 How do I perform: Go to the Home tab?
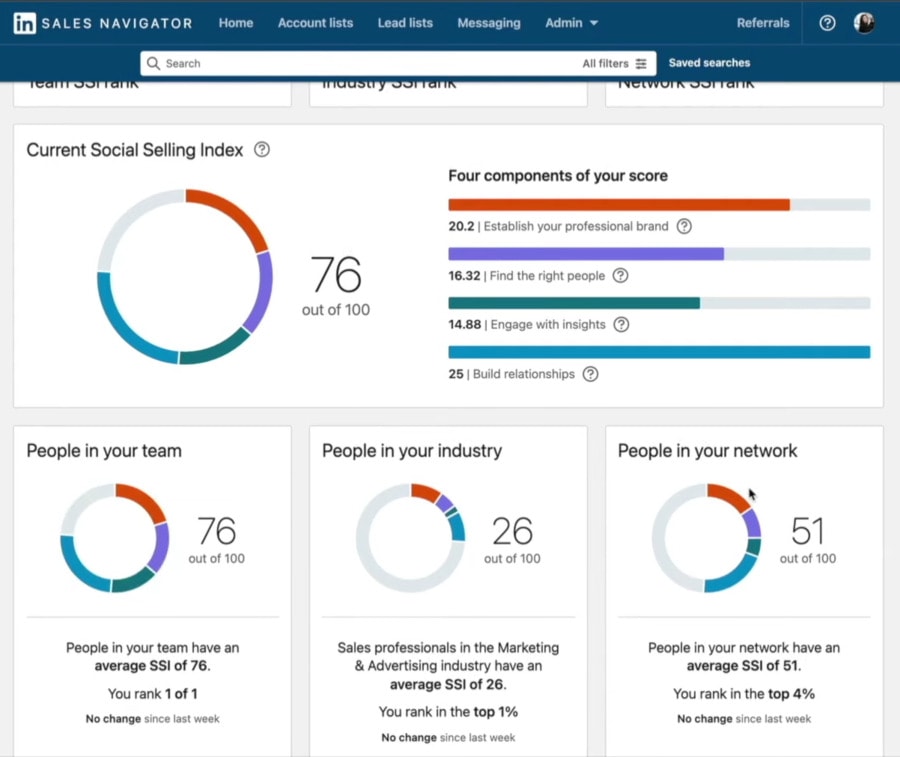click(236, 23)
